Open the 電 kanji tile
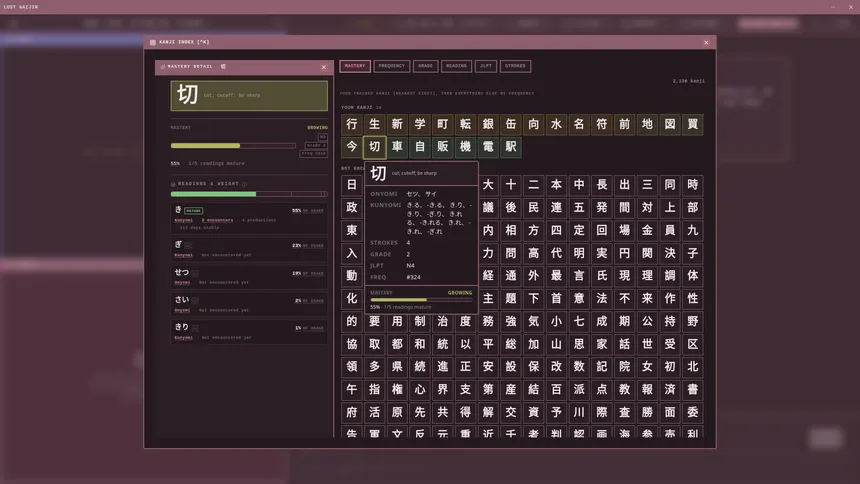Screen dimensions: 860x484 (x=488, y=147)
